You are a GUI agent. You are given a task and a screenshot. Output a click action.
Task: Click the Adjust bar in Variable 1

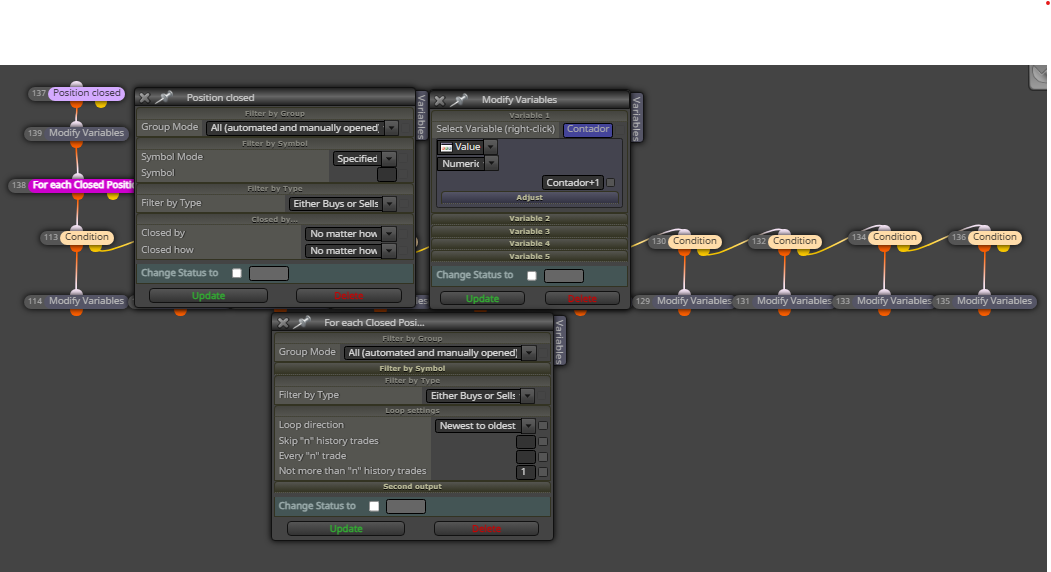tap(529, 197)
